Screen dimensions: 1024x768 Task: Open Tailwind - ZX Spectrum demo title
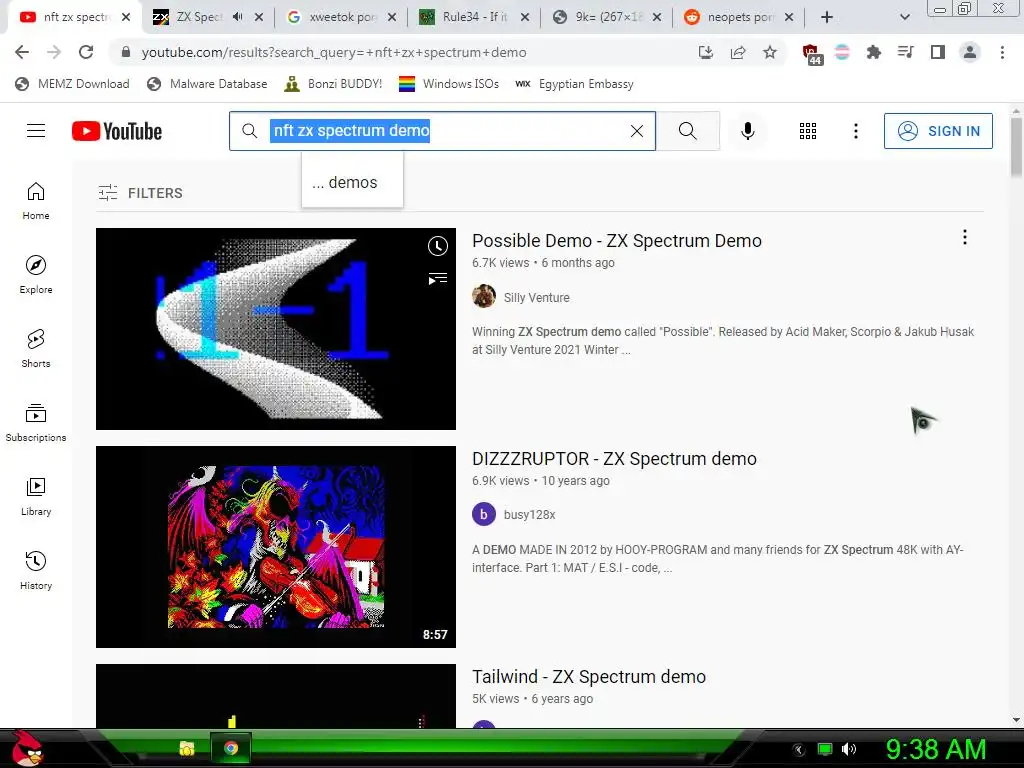coord(588,677)
